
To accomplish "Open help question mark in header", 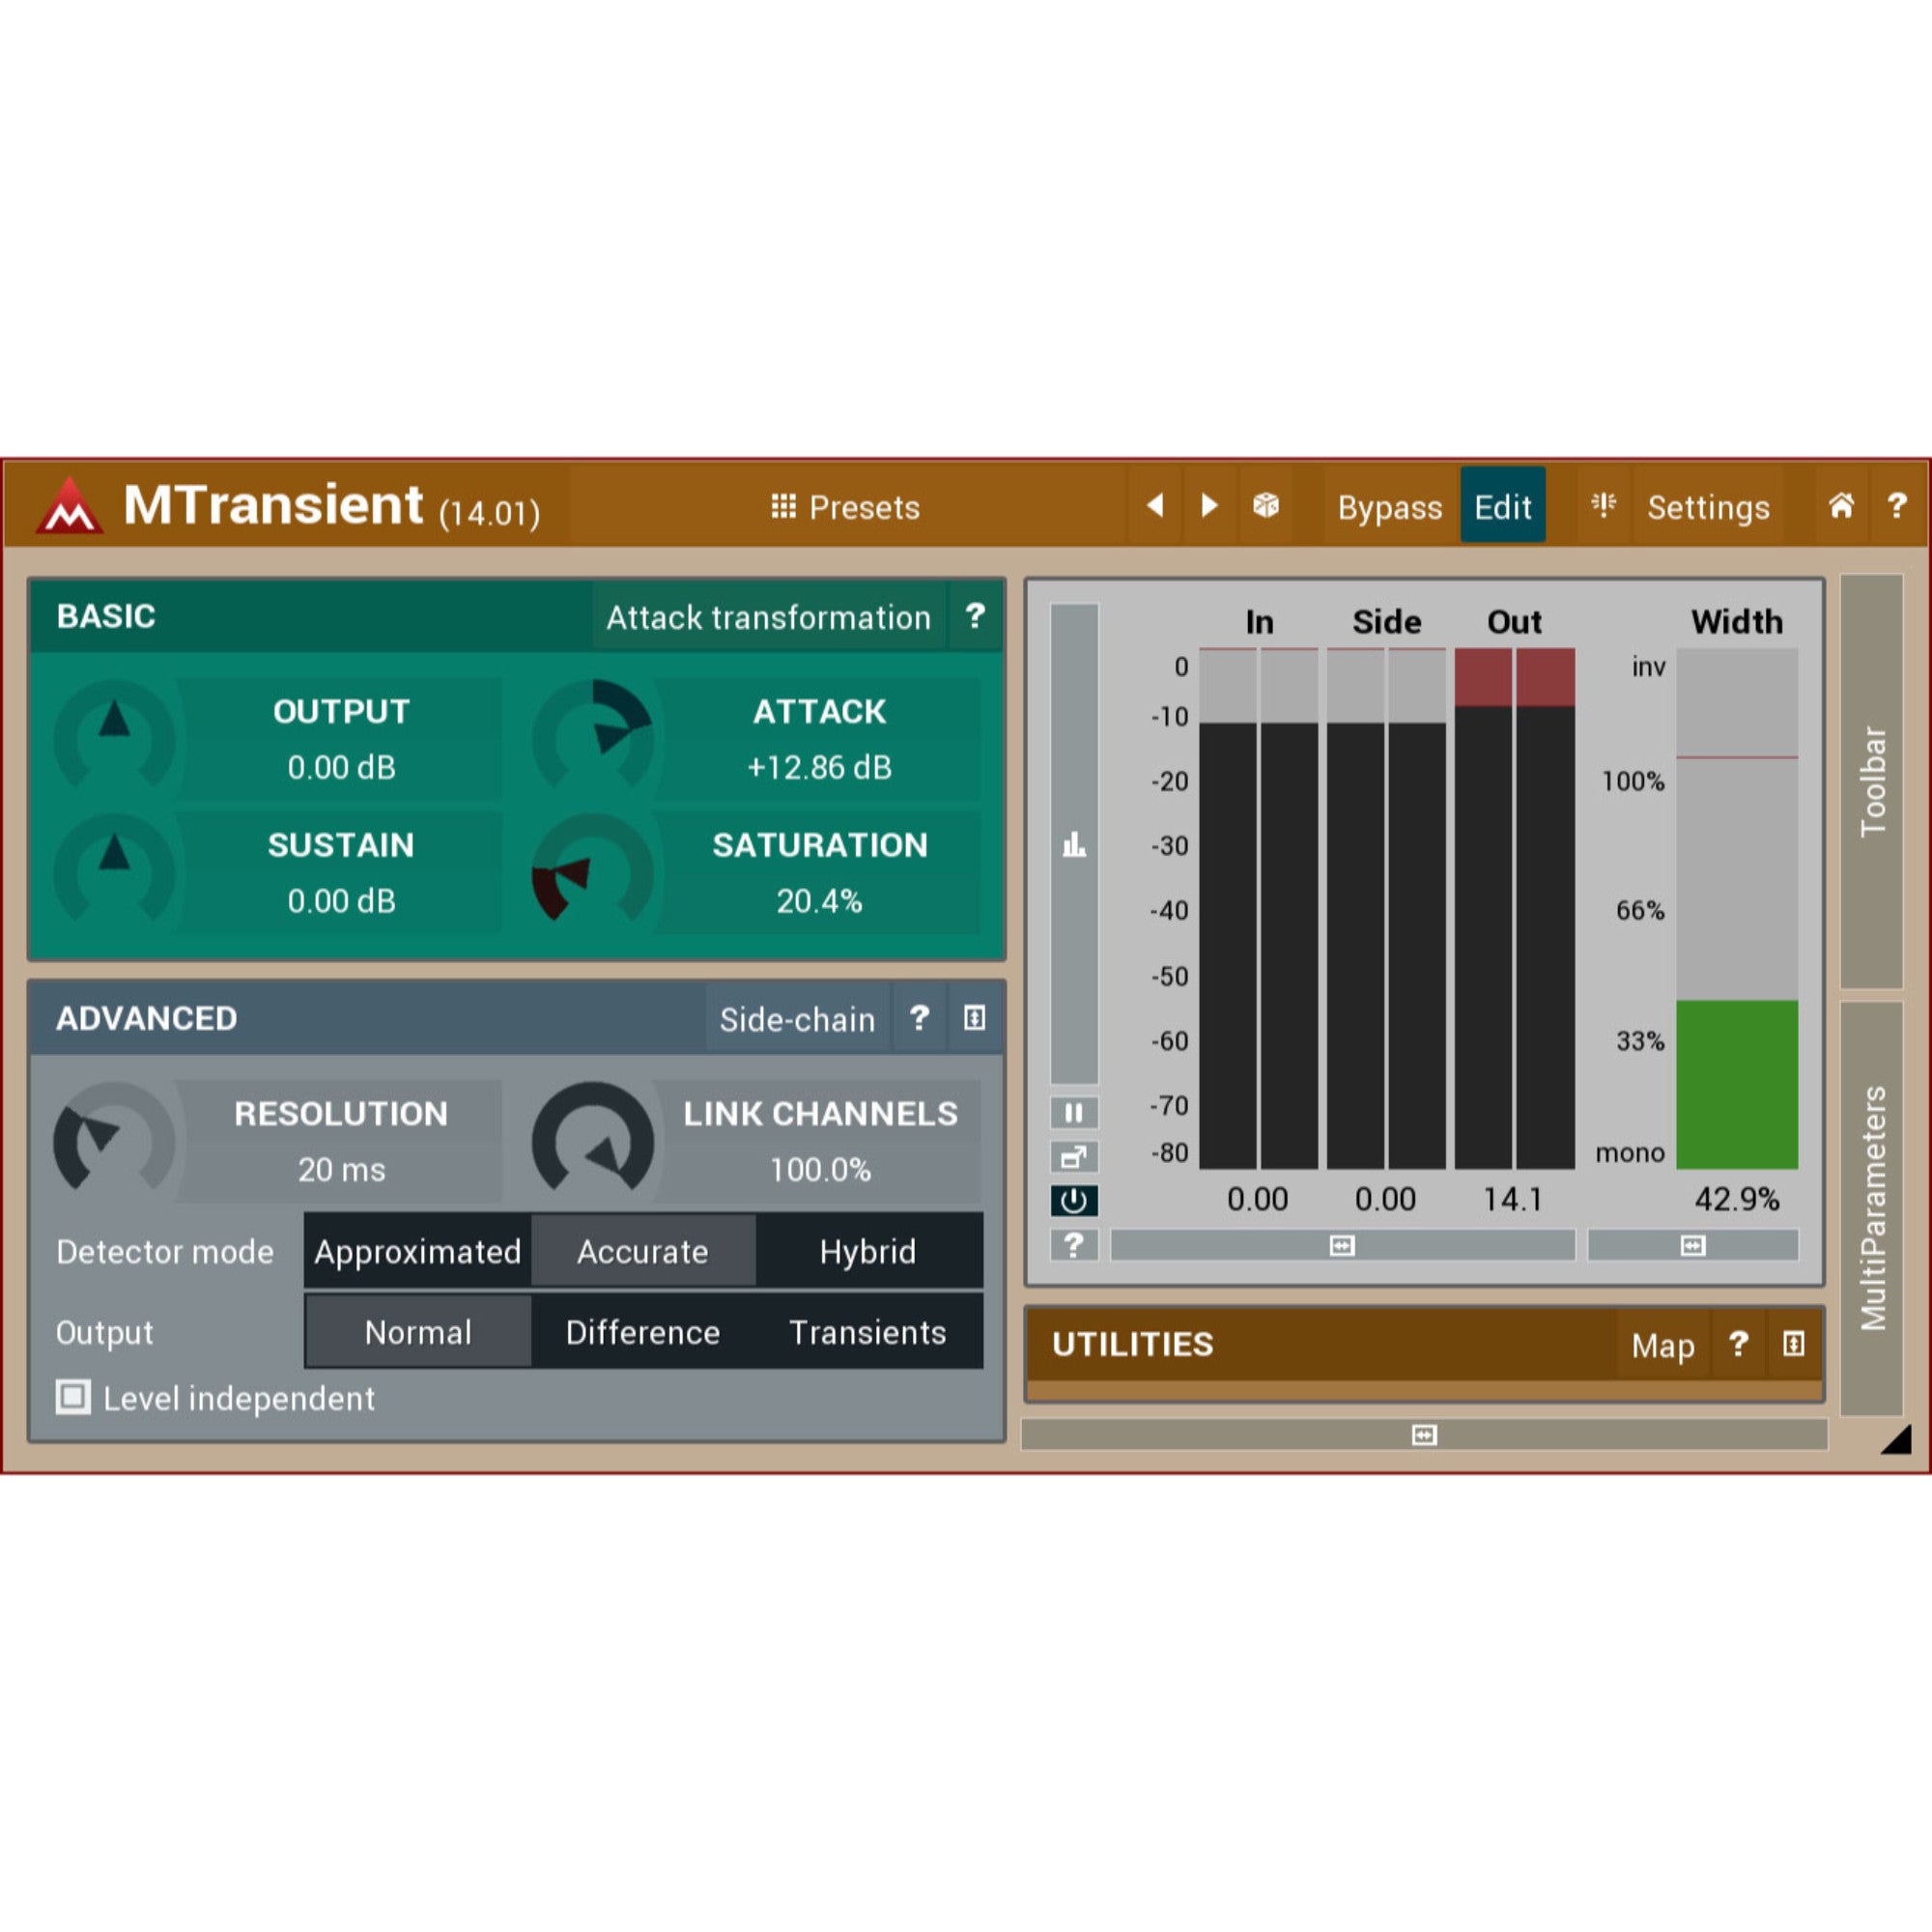I will click(1896, 505).
